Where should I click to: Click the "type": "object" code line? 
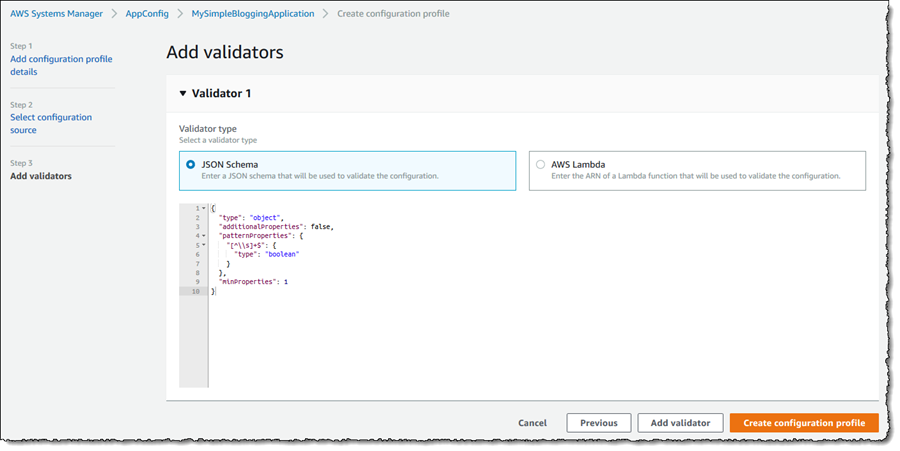pos(251,217)
